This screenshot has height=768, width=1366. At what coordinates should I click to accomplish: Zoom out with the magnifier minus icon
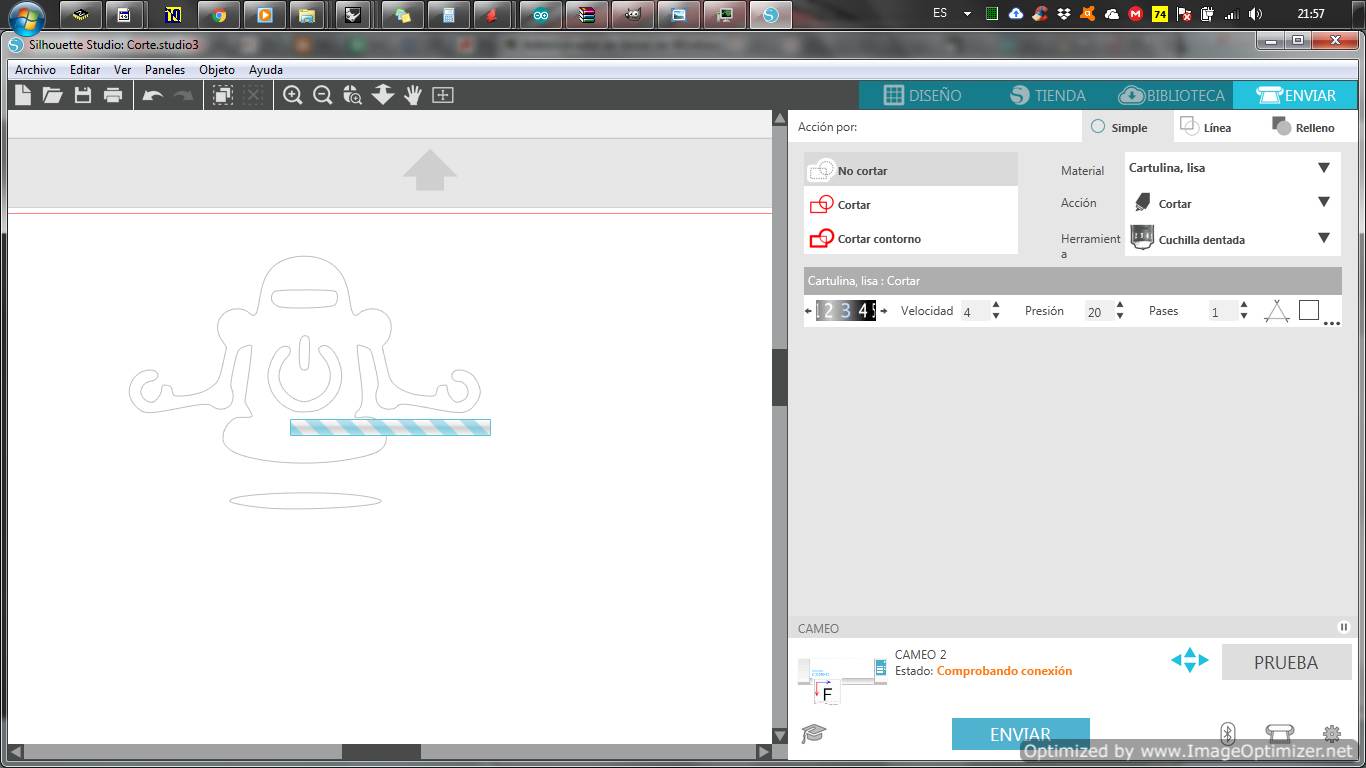(x=322, y=95)
